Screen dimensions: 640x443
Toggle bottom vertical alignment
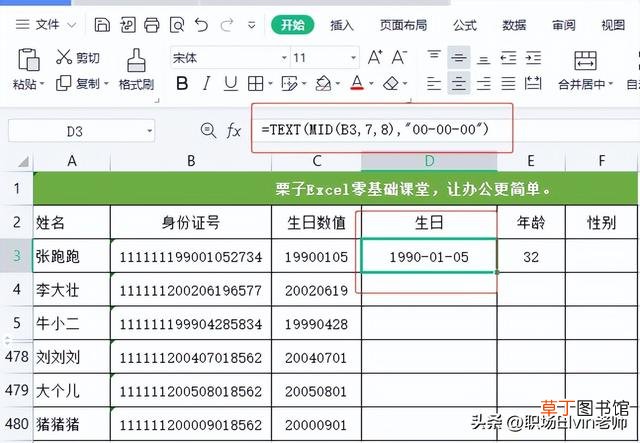click(x=484, y=58)
